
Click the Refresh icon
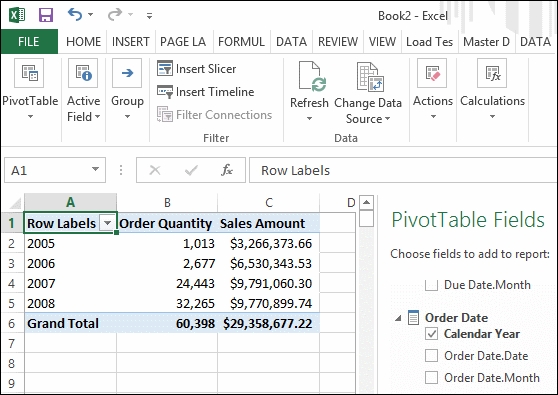(x=312, y=77)
